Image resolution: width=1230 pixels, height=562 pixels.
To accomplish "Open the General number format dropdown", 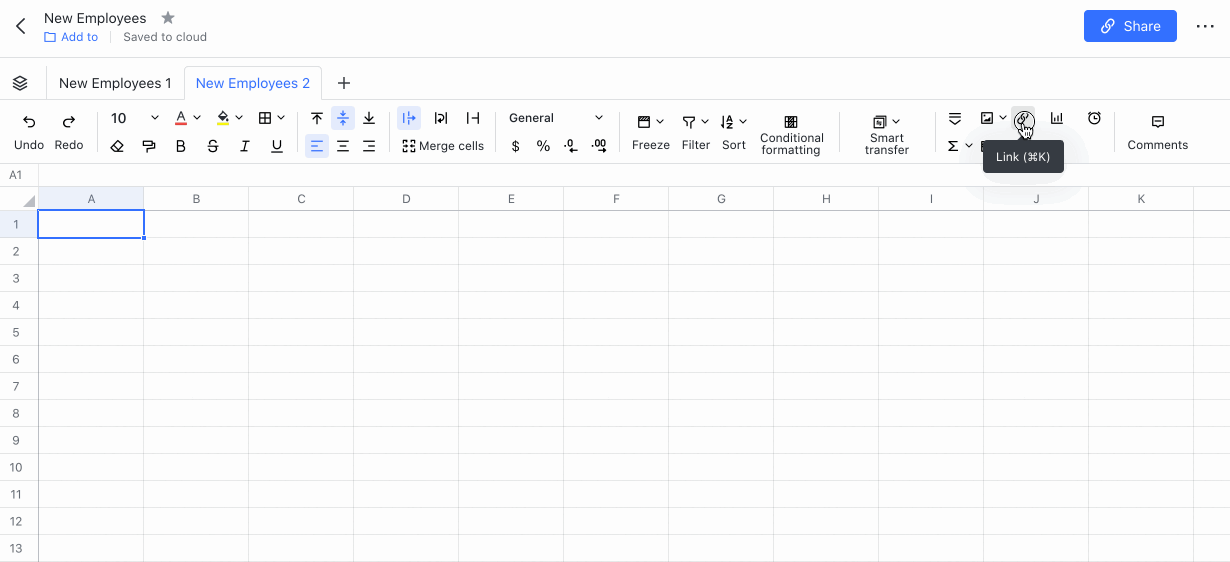I will tap(556, 118).
